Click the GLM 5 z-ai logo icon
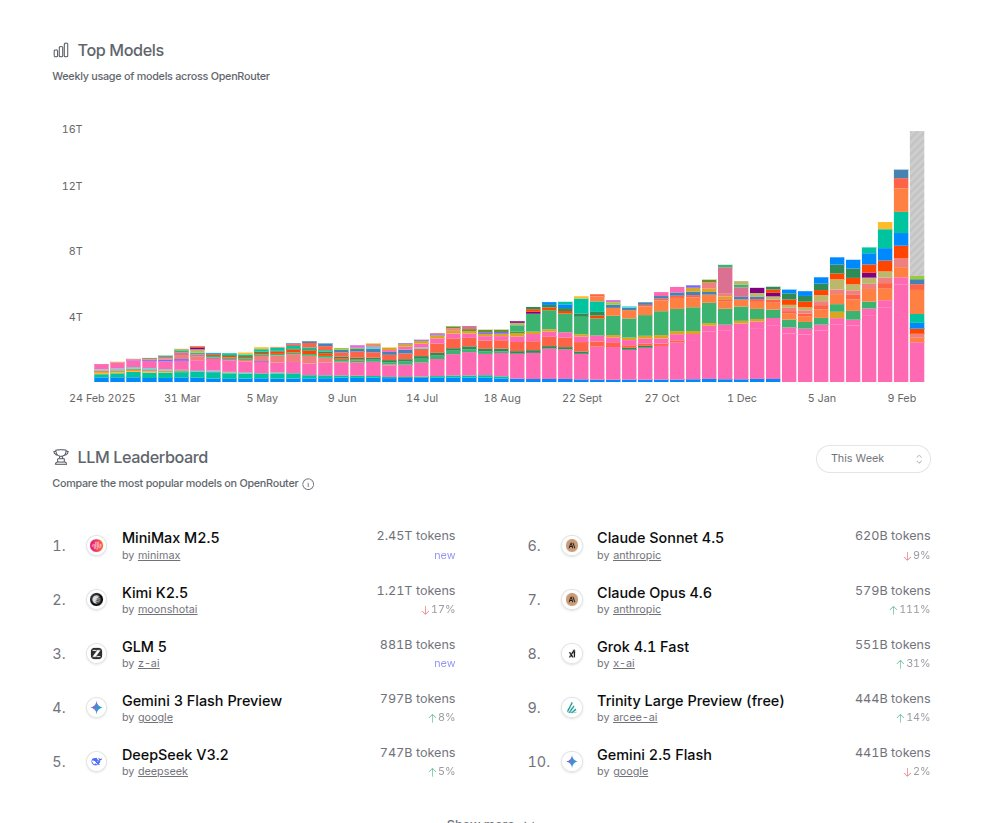This screenshot has width=991, height=823. [x=96, y=654]
